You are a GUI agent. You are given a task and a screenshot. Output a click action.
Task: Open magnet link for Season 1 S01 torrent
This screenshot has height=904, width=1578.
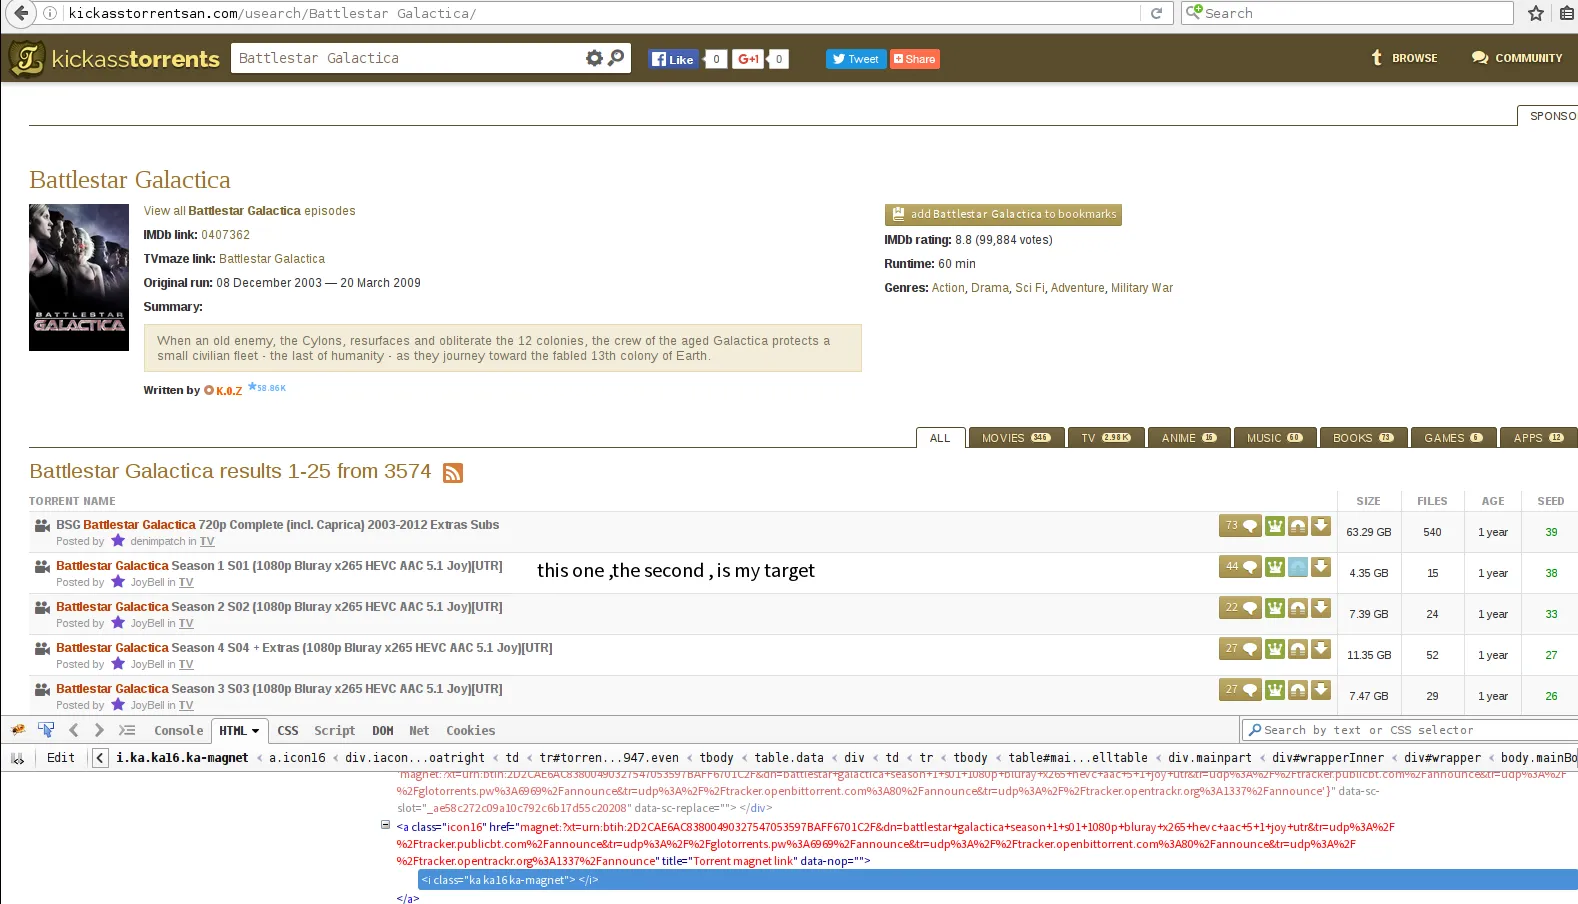(1298, 567)
